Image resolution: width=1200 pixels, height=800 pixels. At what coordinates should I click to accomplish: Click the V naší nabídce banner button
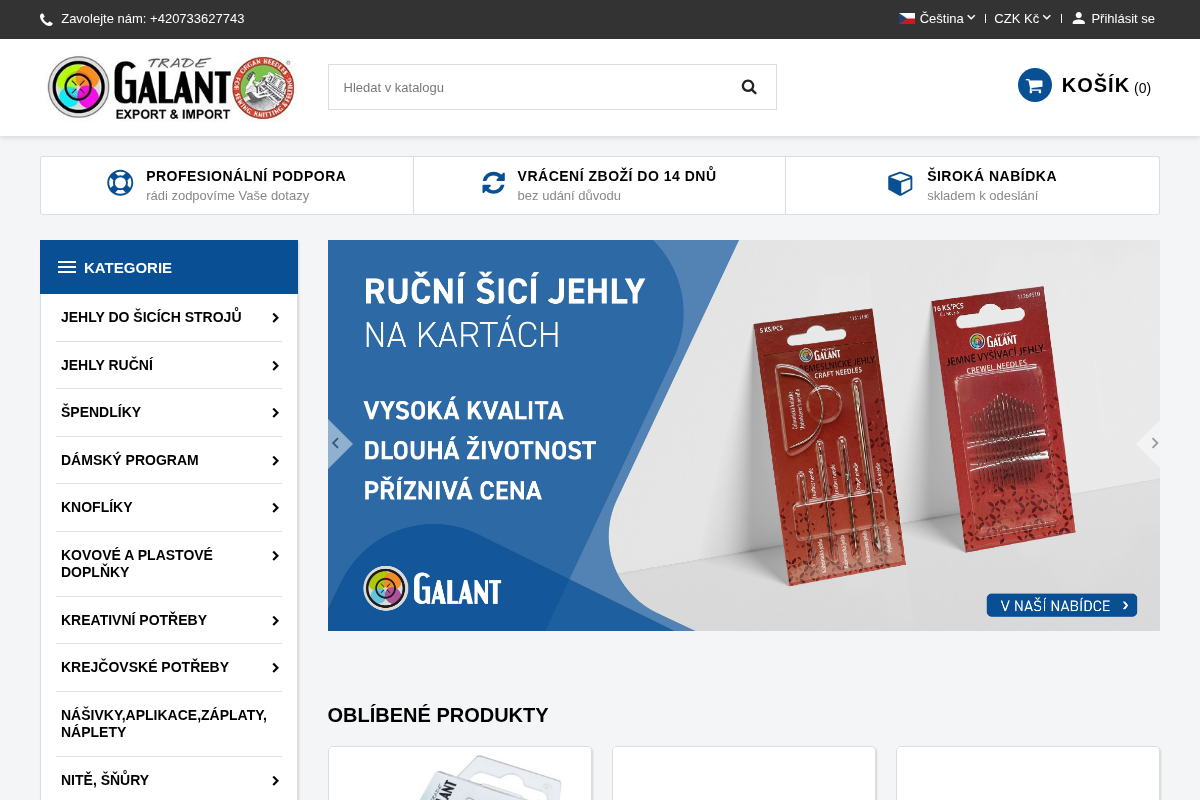(x=1062, y=605)
